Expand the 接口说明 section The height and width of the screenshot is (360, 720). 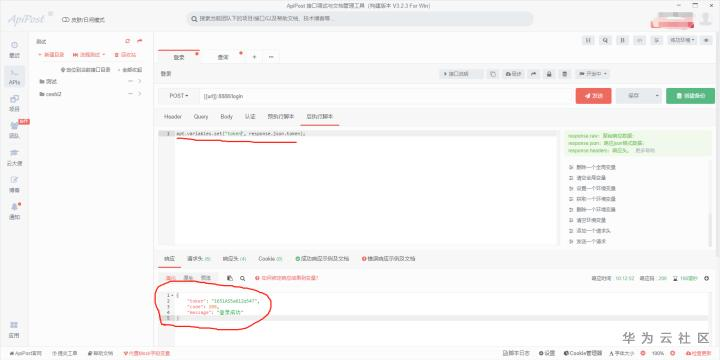[x=461, y=74]
